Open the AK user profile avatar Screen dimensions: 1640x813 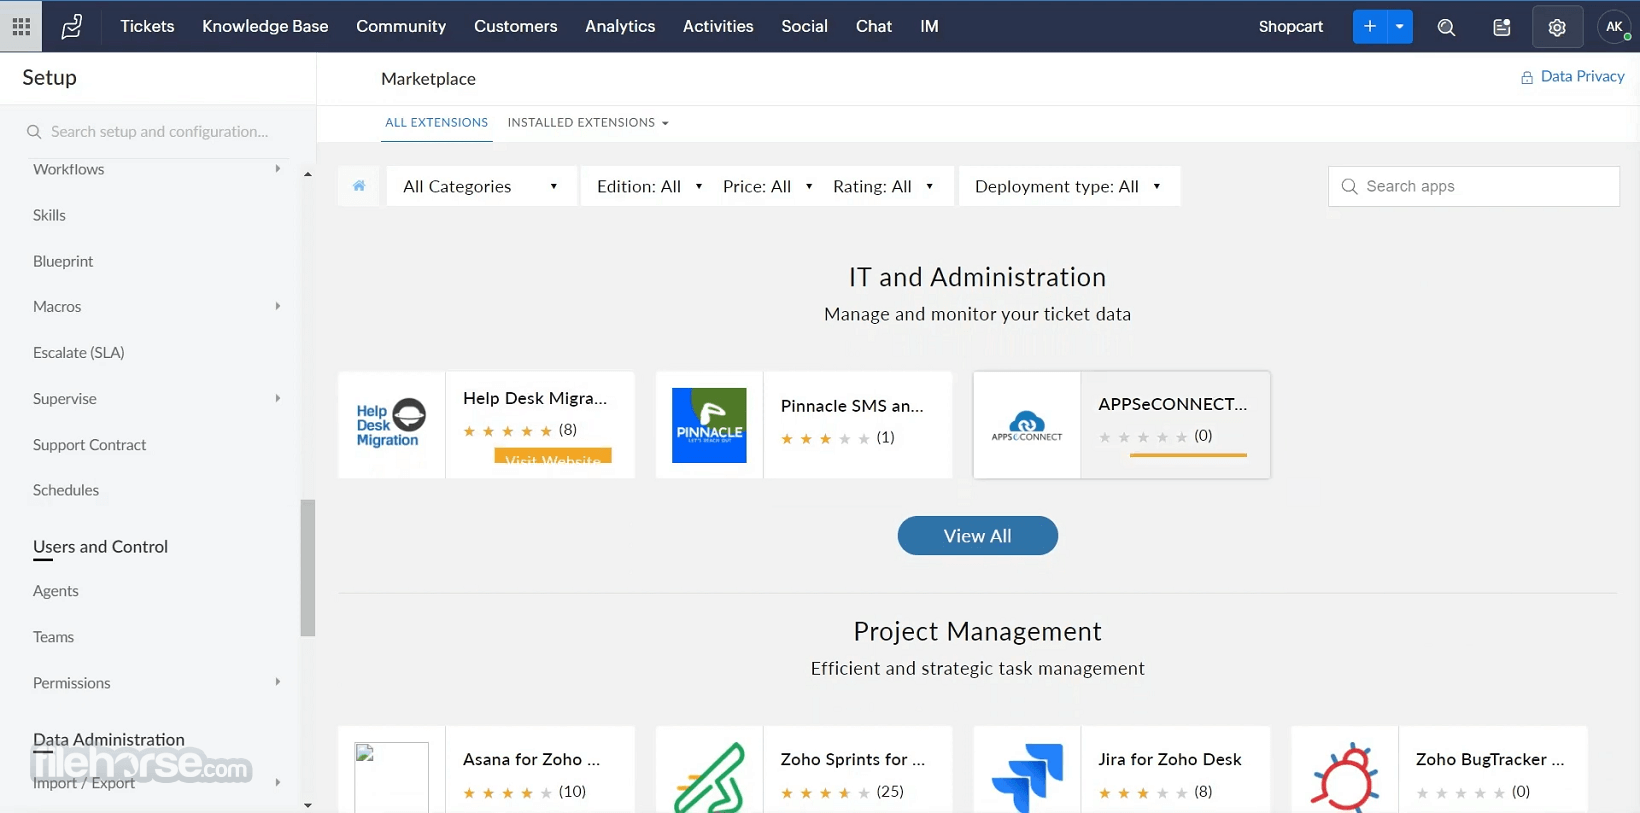[1614, 27]
